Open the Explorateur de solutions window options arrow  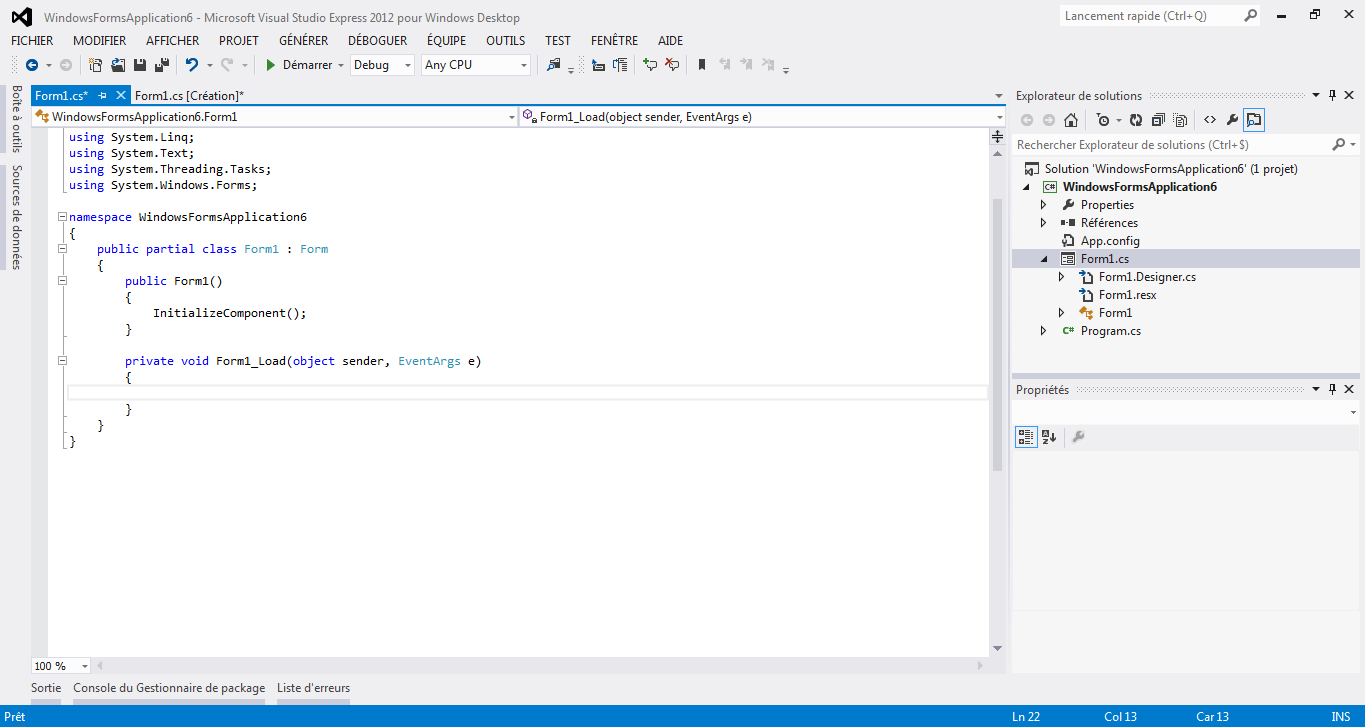tap(1315, 95)
